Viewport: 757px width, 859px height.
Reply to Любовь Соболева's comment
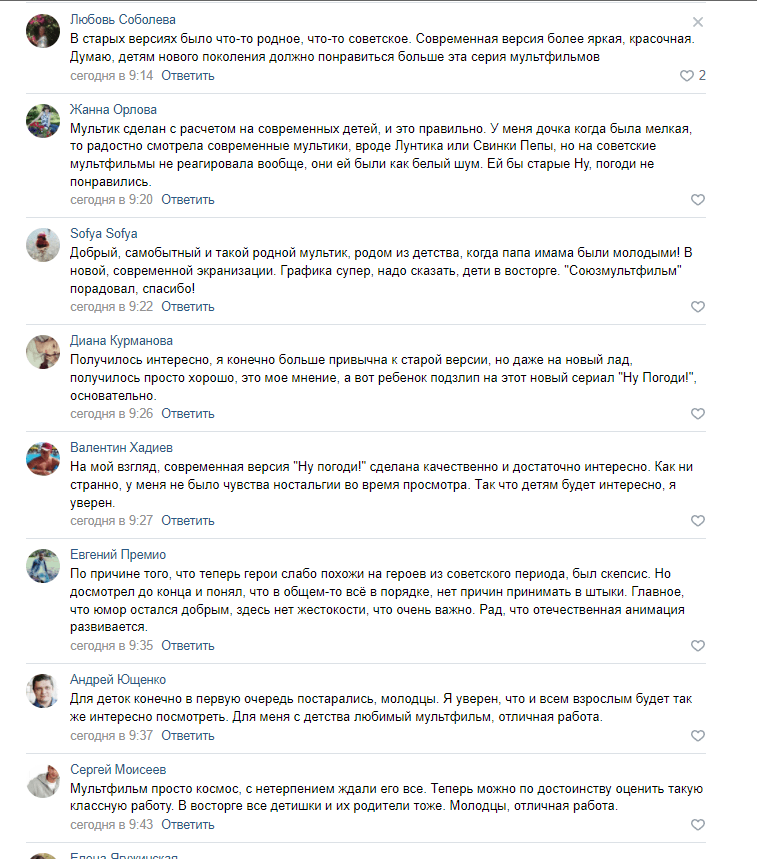point(188,75)
